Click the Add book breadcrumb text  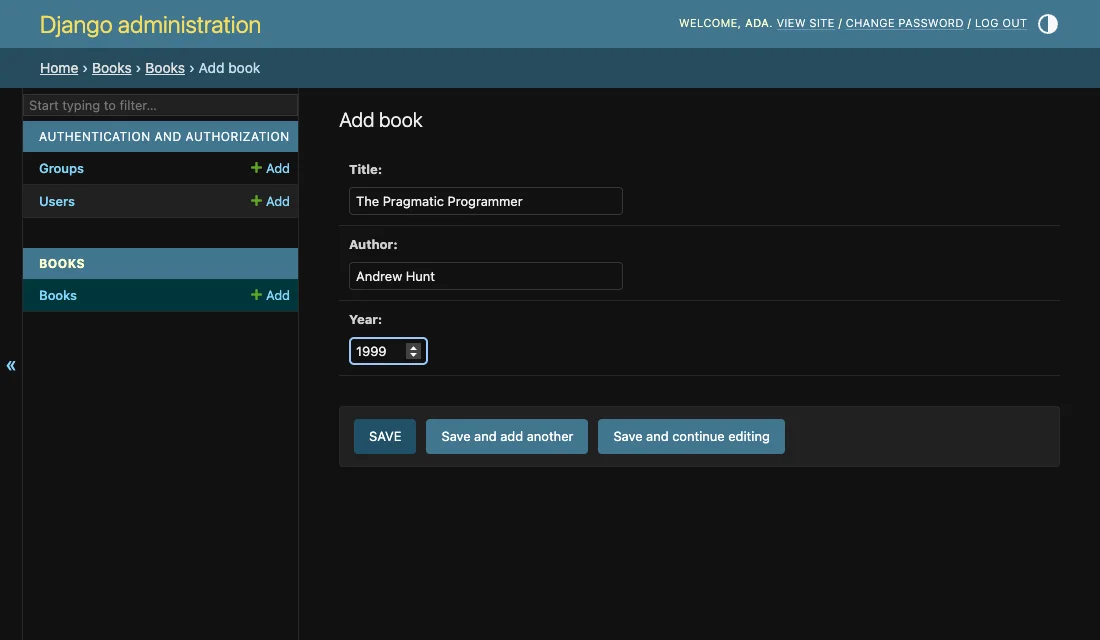[x=229, y=68]
